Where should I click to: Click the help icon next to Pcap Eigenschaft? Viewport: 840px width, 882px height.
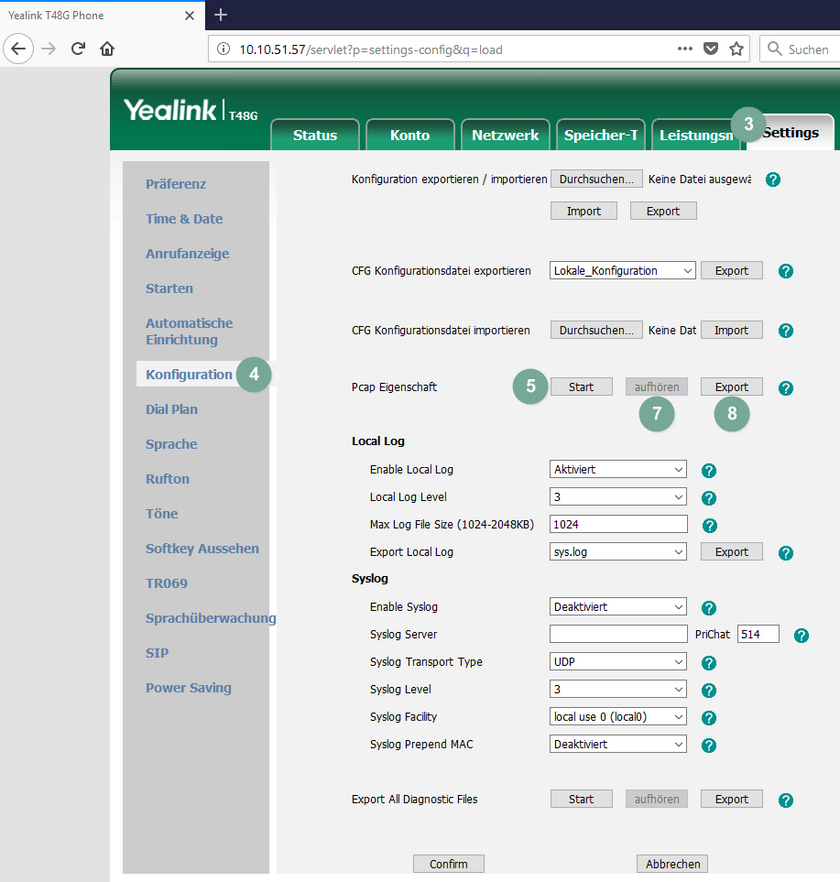coord(785,388)
